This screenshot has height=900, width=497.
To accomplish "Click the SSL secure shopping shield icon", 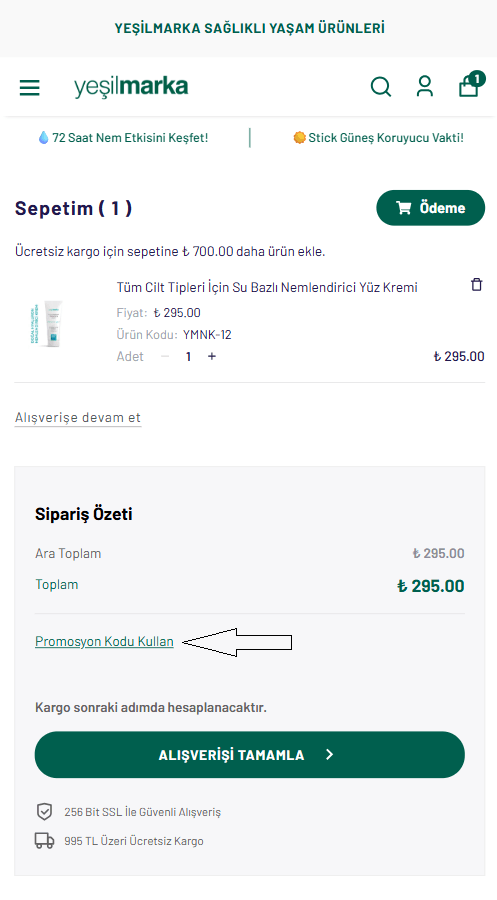I will click(44, 812).
